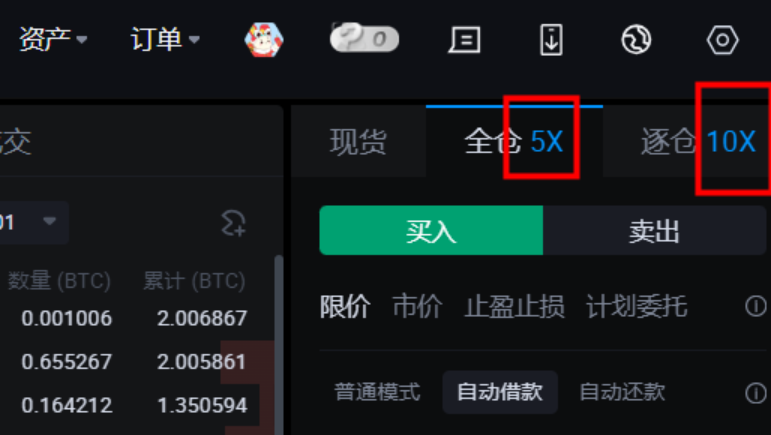Click info icon beside 计划委托
Viewport: 771px width, 435px height.
click(x=756, y=306)
